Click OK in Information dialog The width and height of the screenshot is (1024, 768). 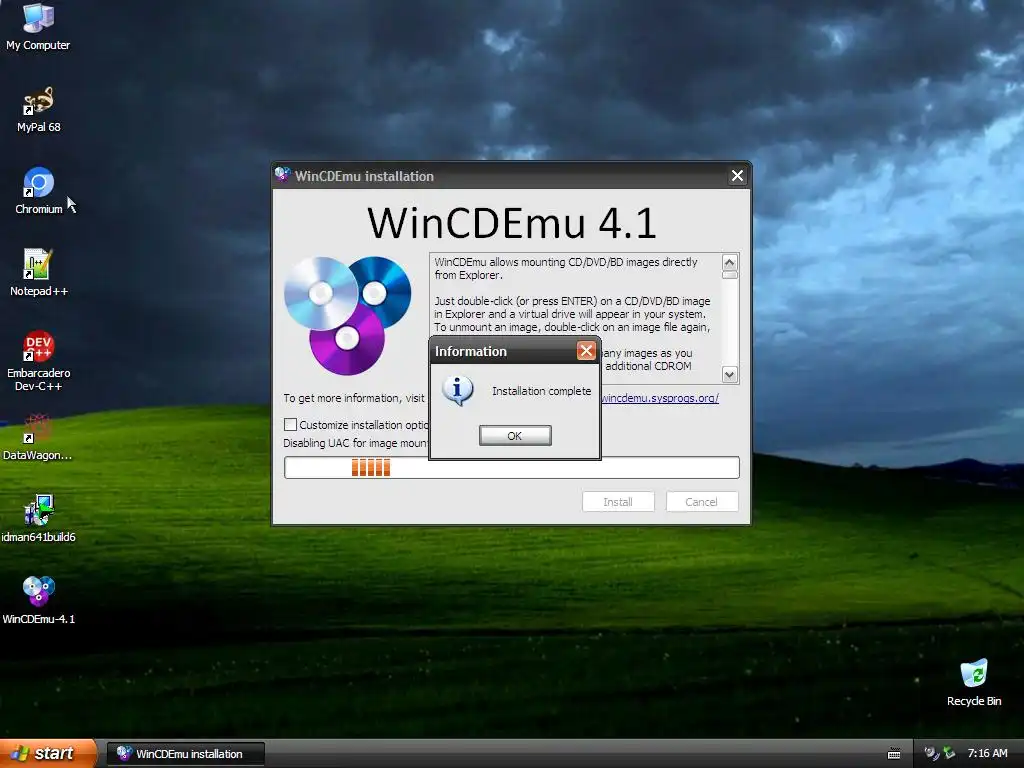click(x=515, y=436)
